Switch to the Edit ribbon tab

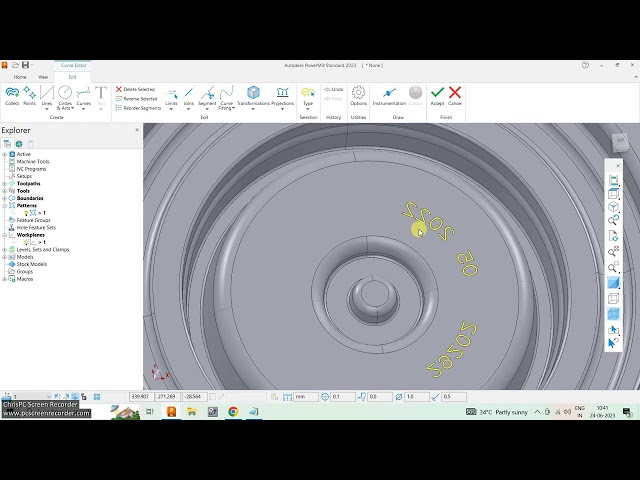click(72, 77)
